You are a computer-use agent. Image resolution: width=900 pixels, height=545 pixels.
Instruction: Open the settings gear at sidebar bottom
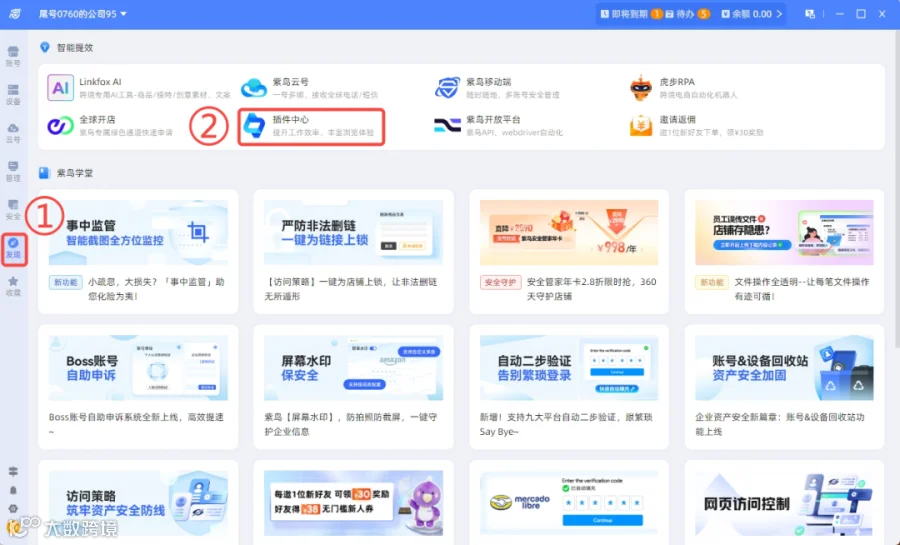click(x=13, y=509)
